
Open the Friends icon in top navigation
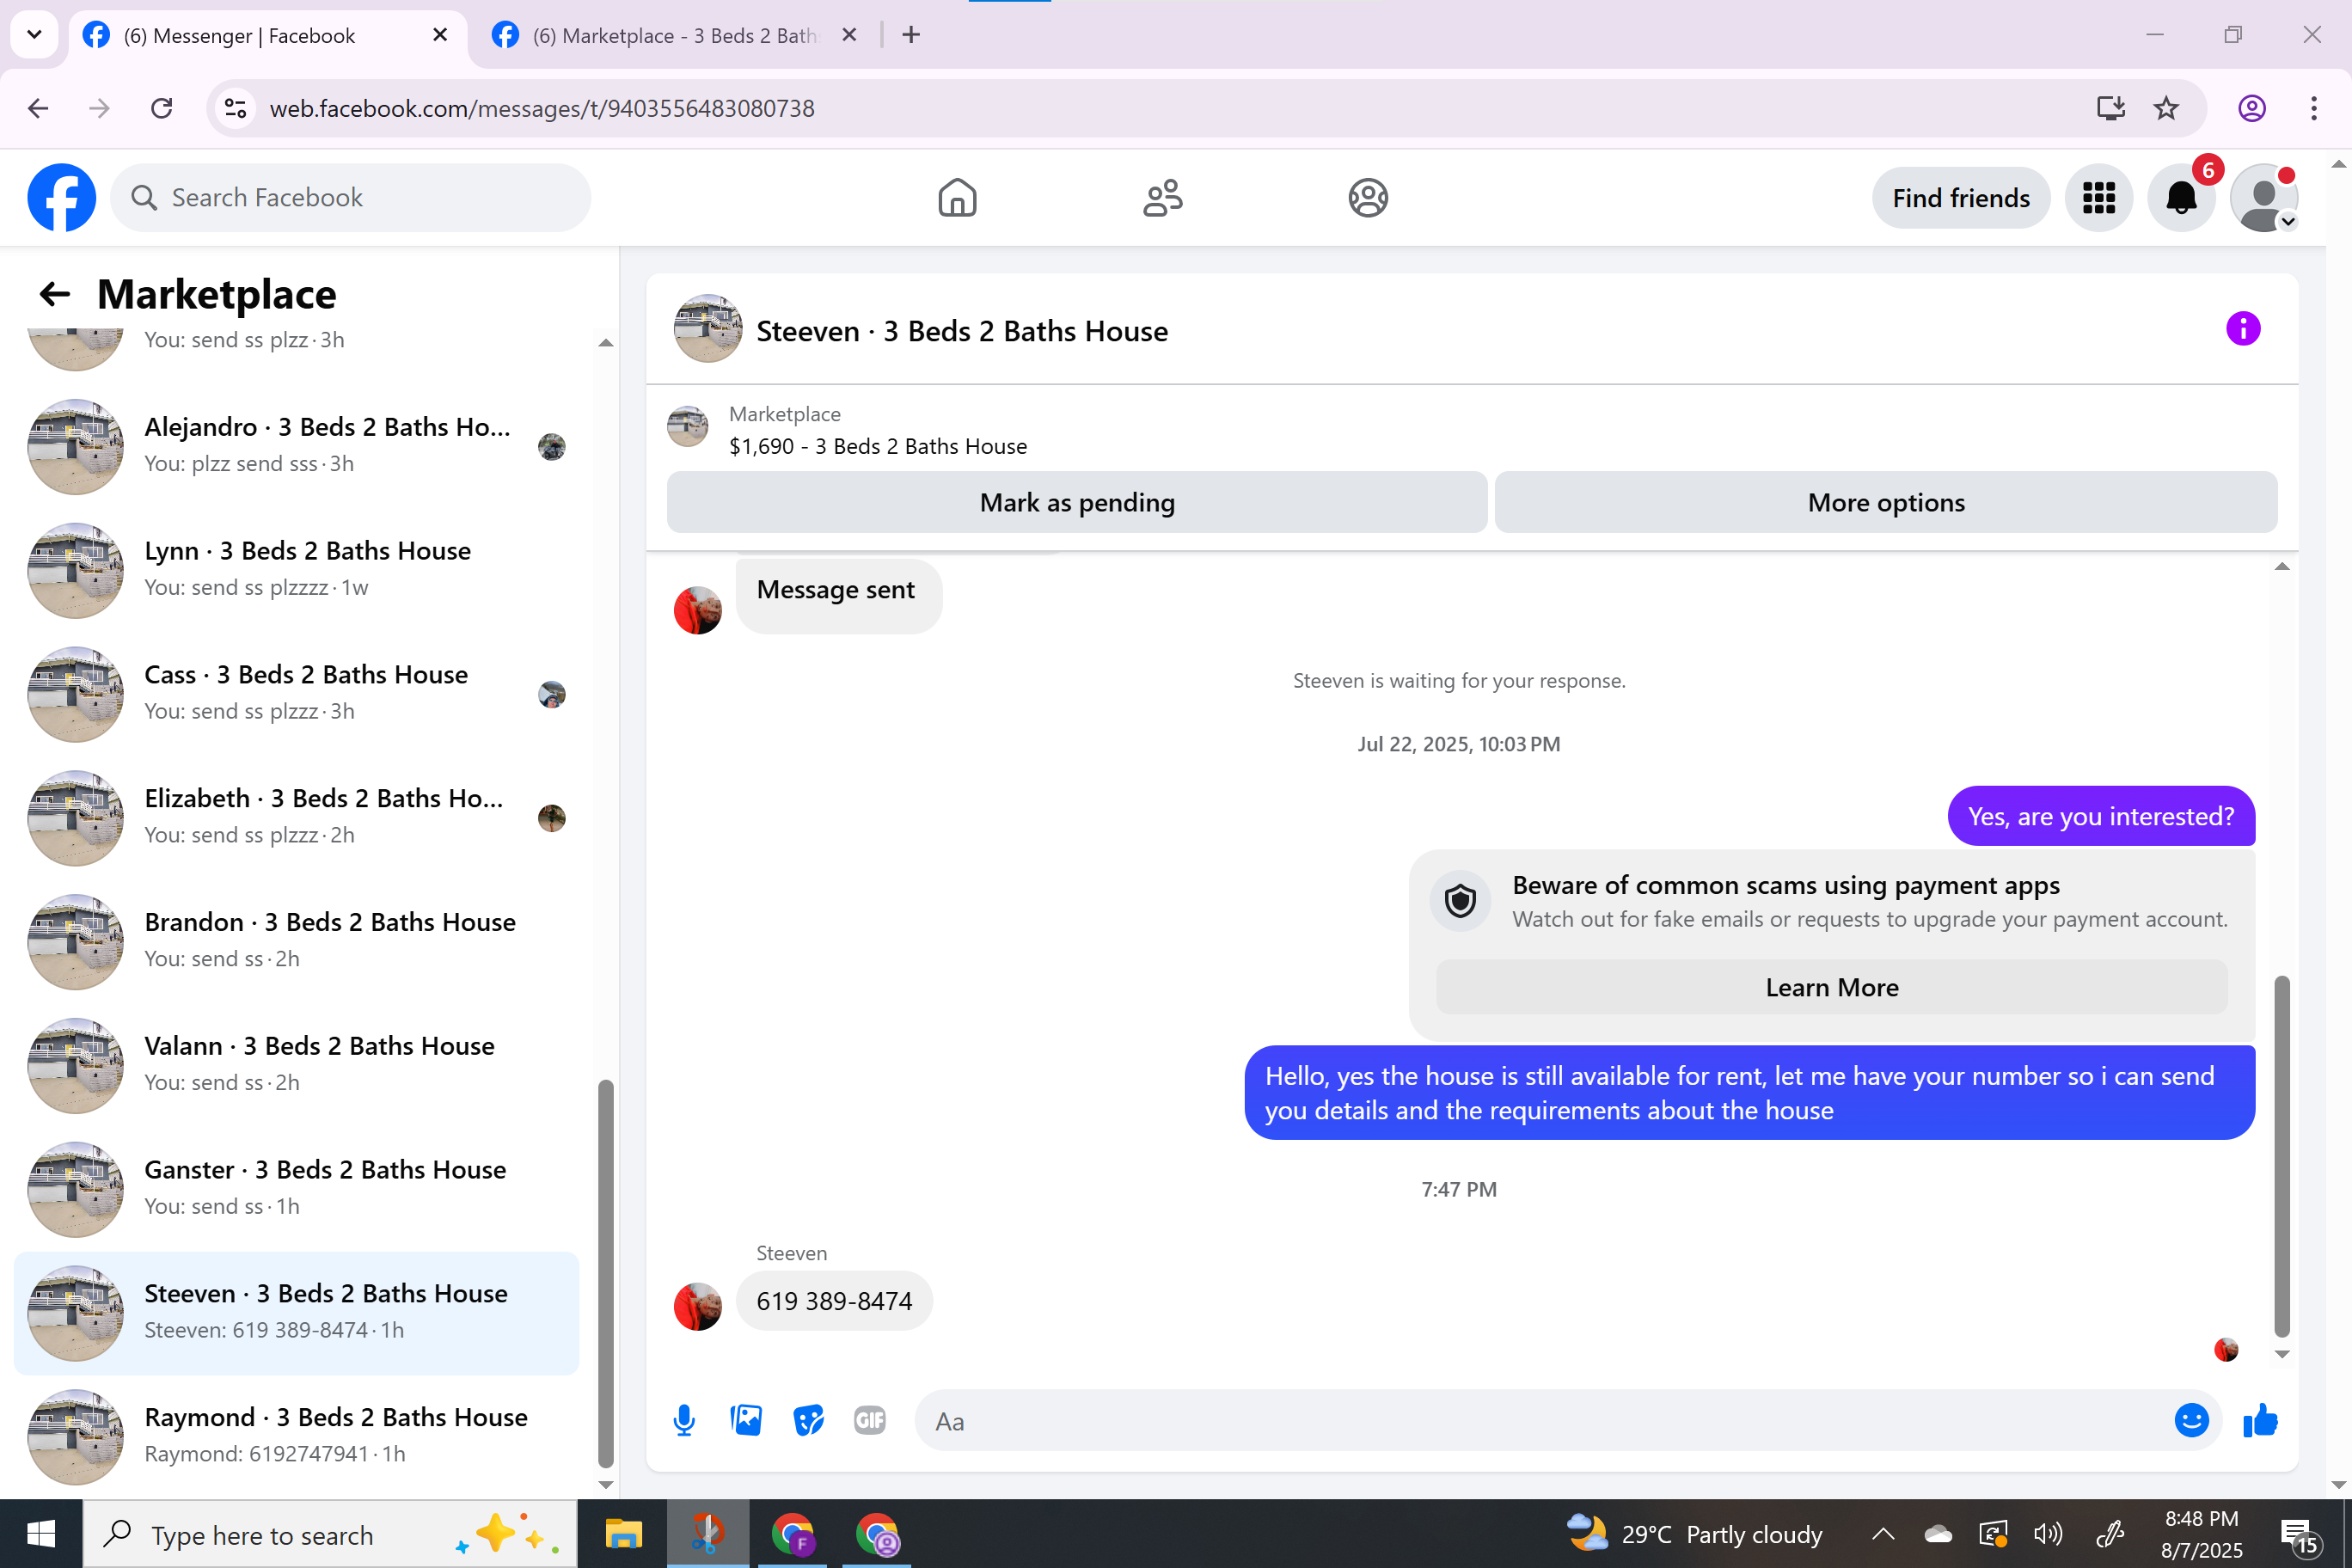tap(1162, 198)
